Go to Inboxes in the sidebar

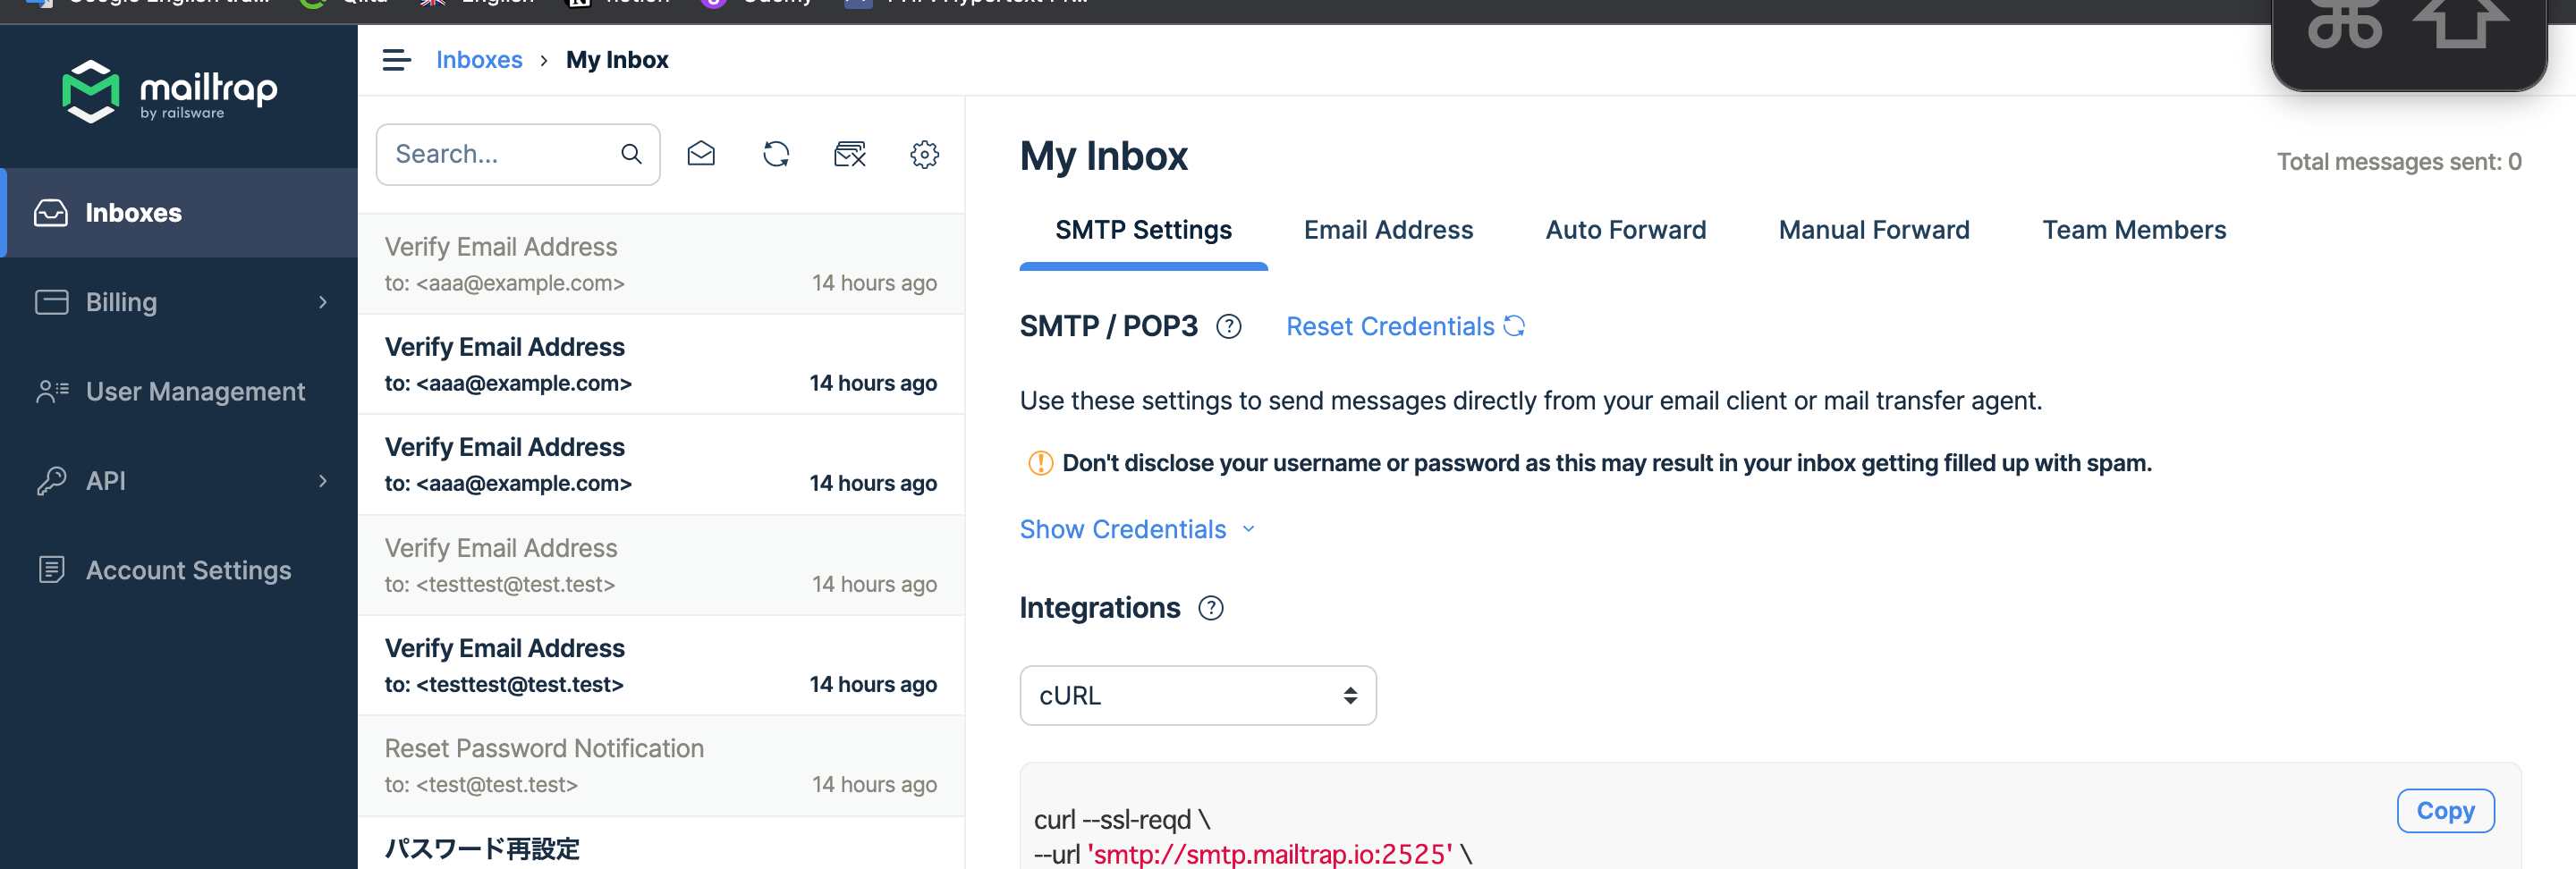click(x=179, y=213)
